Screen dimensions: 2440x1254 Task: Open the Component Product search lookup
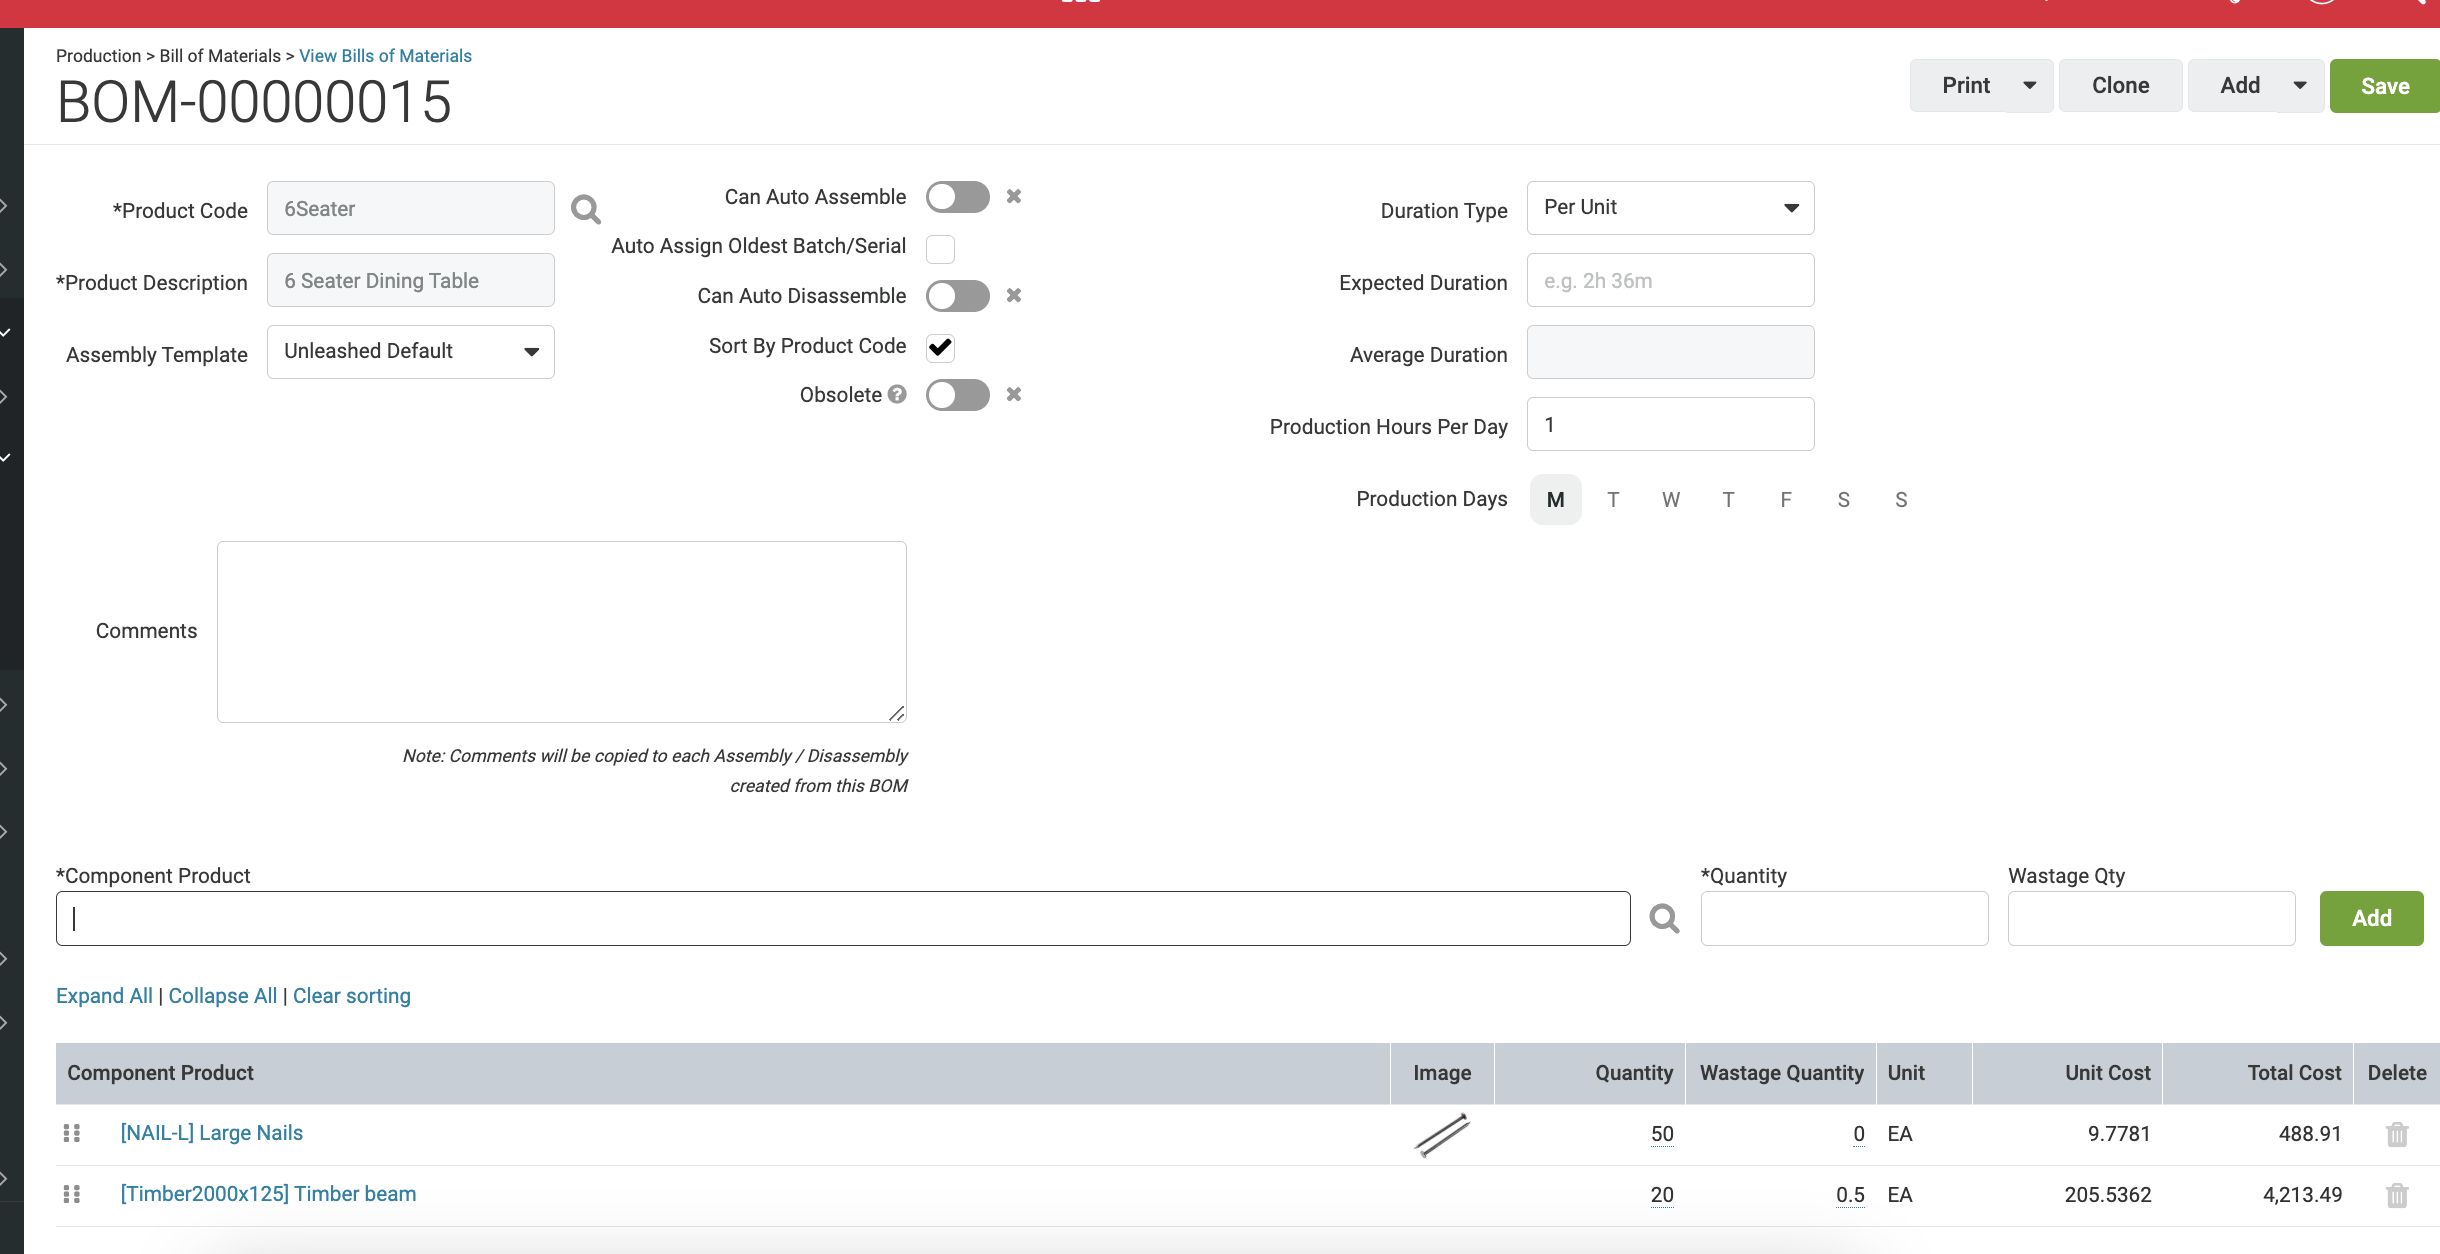(x=1663, y=918)
